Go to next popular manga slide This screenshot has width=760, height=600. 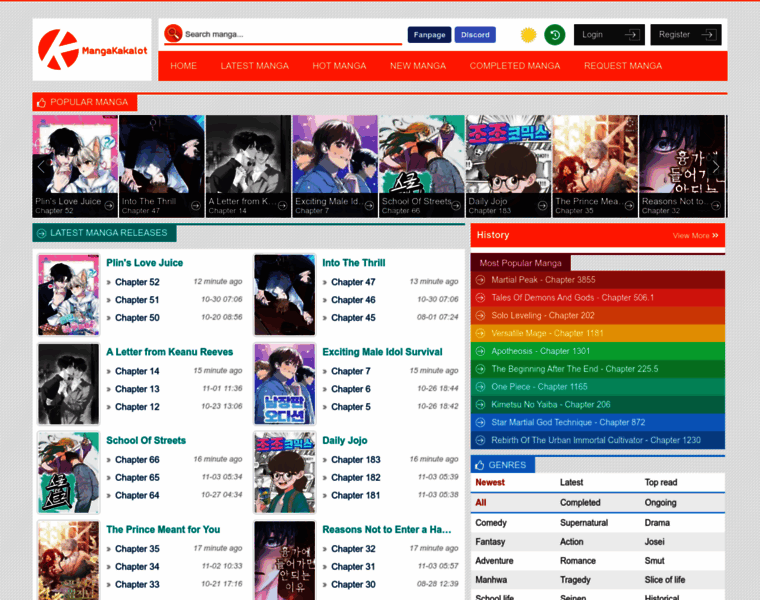click(716, 167)
